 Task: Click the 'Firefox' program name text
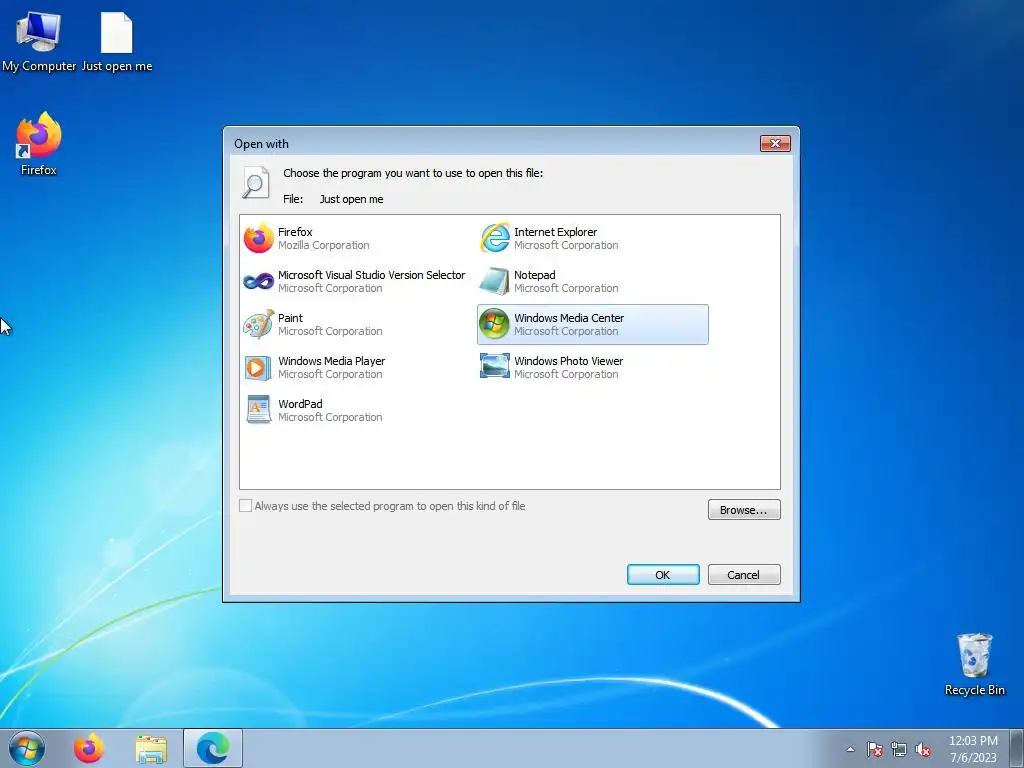pyautogui.click(x=295, y=232)
